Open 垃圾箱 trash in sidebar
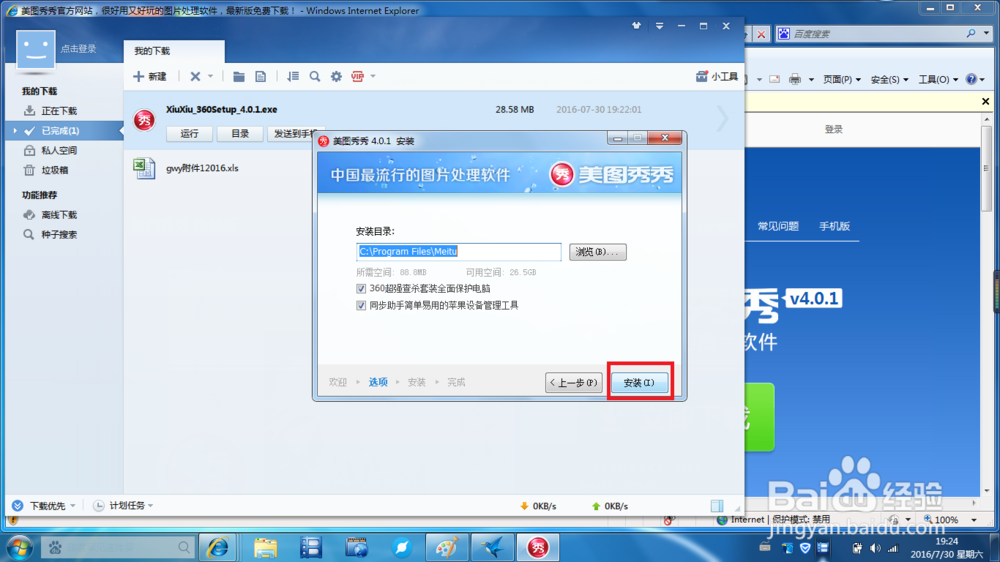1000x562 pixels. (x=54, y=170)
